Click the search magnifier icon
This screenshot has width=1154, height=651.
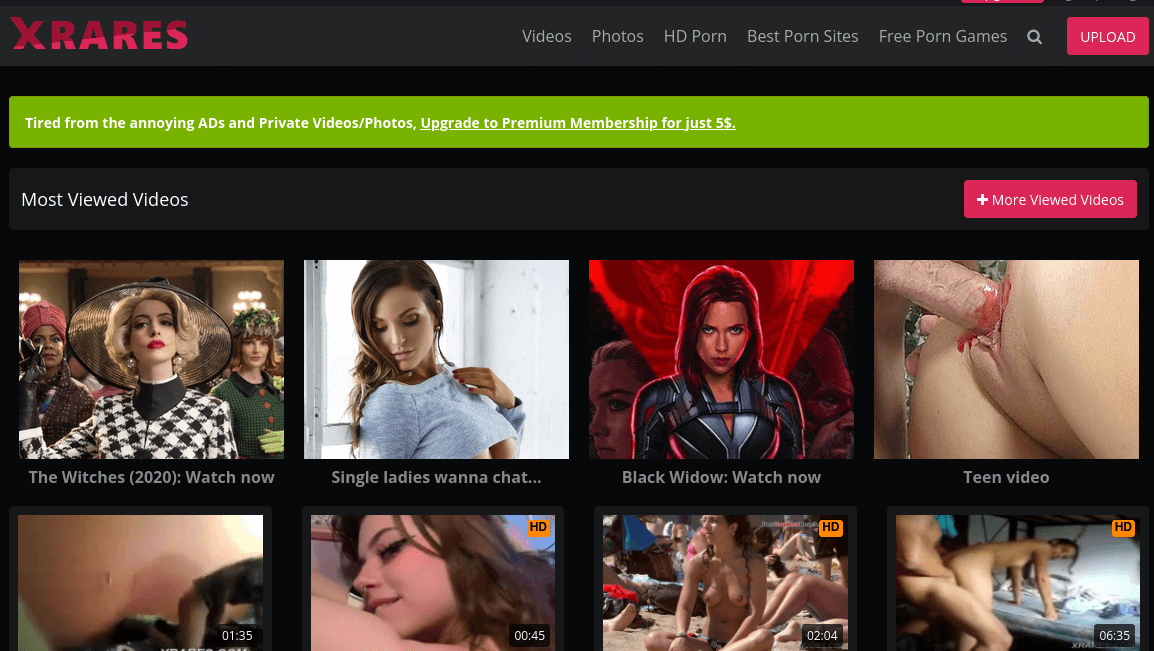tap(1034, 37)
